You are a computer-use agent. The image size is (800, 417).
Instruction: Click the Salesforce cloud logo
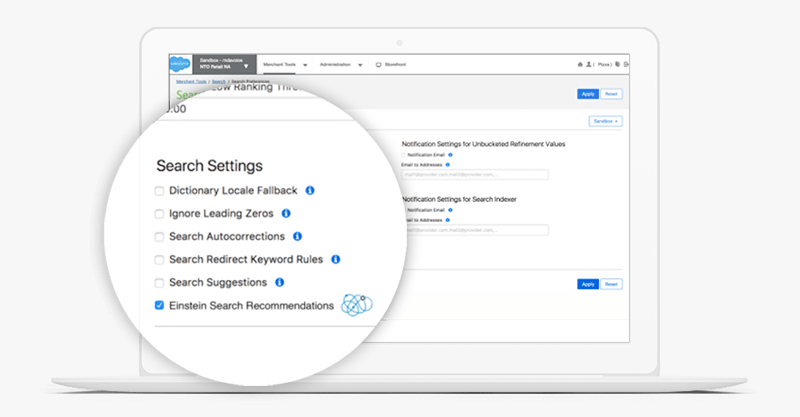[x=180, y=64]
